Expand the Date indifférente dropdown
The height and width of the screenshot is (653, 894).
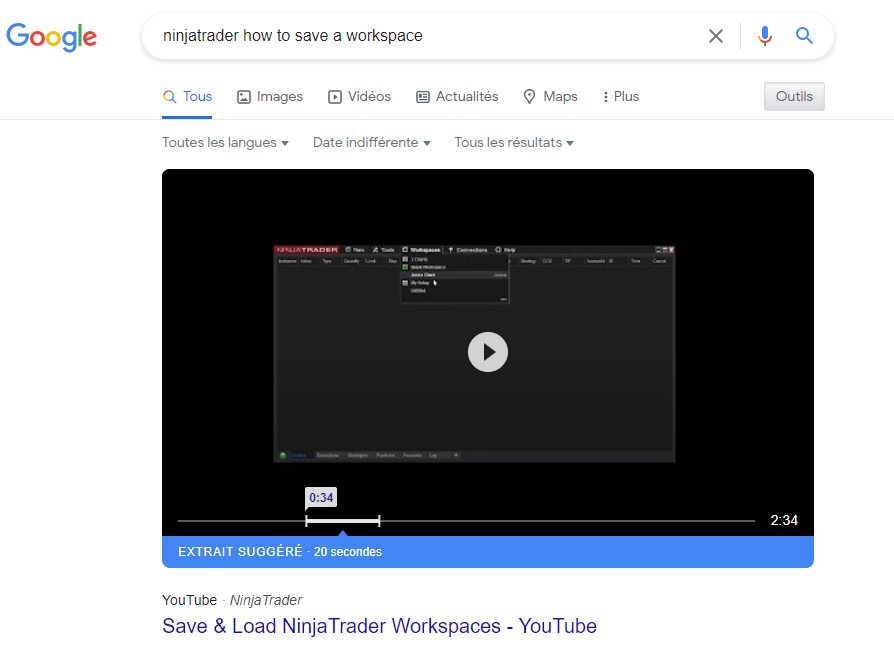(x=371, y=143)
